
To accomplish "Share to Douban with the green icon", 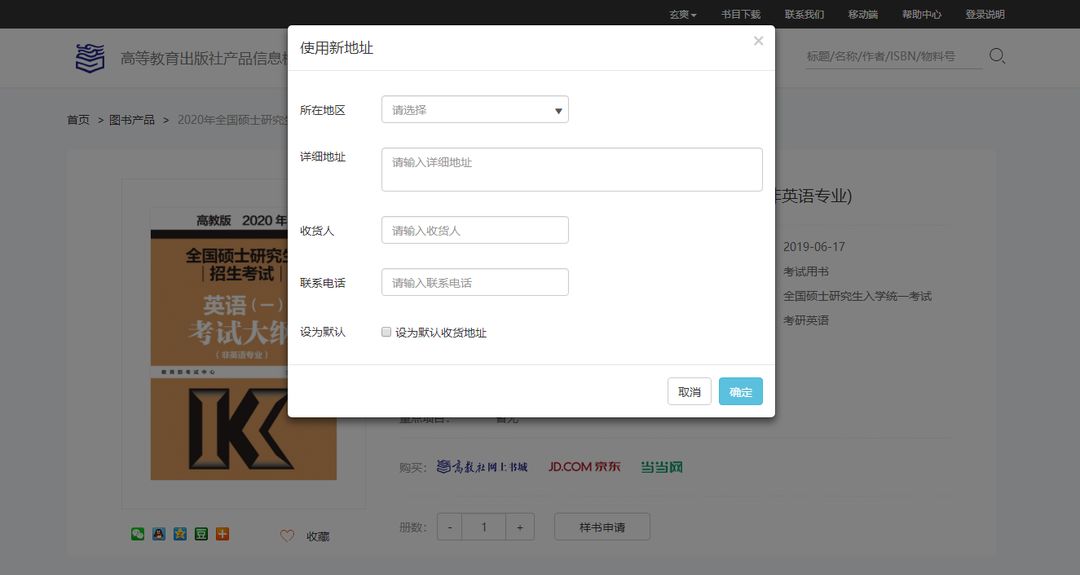I will pos(201,534).
